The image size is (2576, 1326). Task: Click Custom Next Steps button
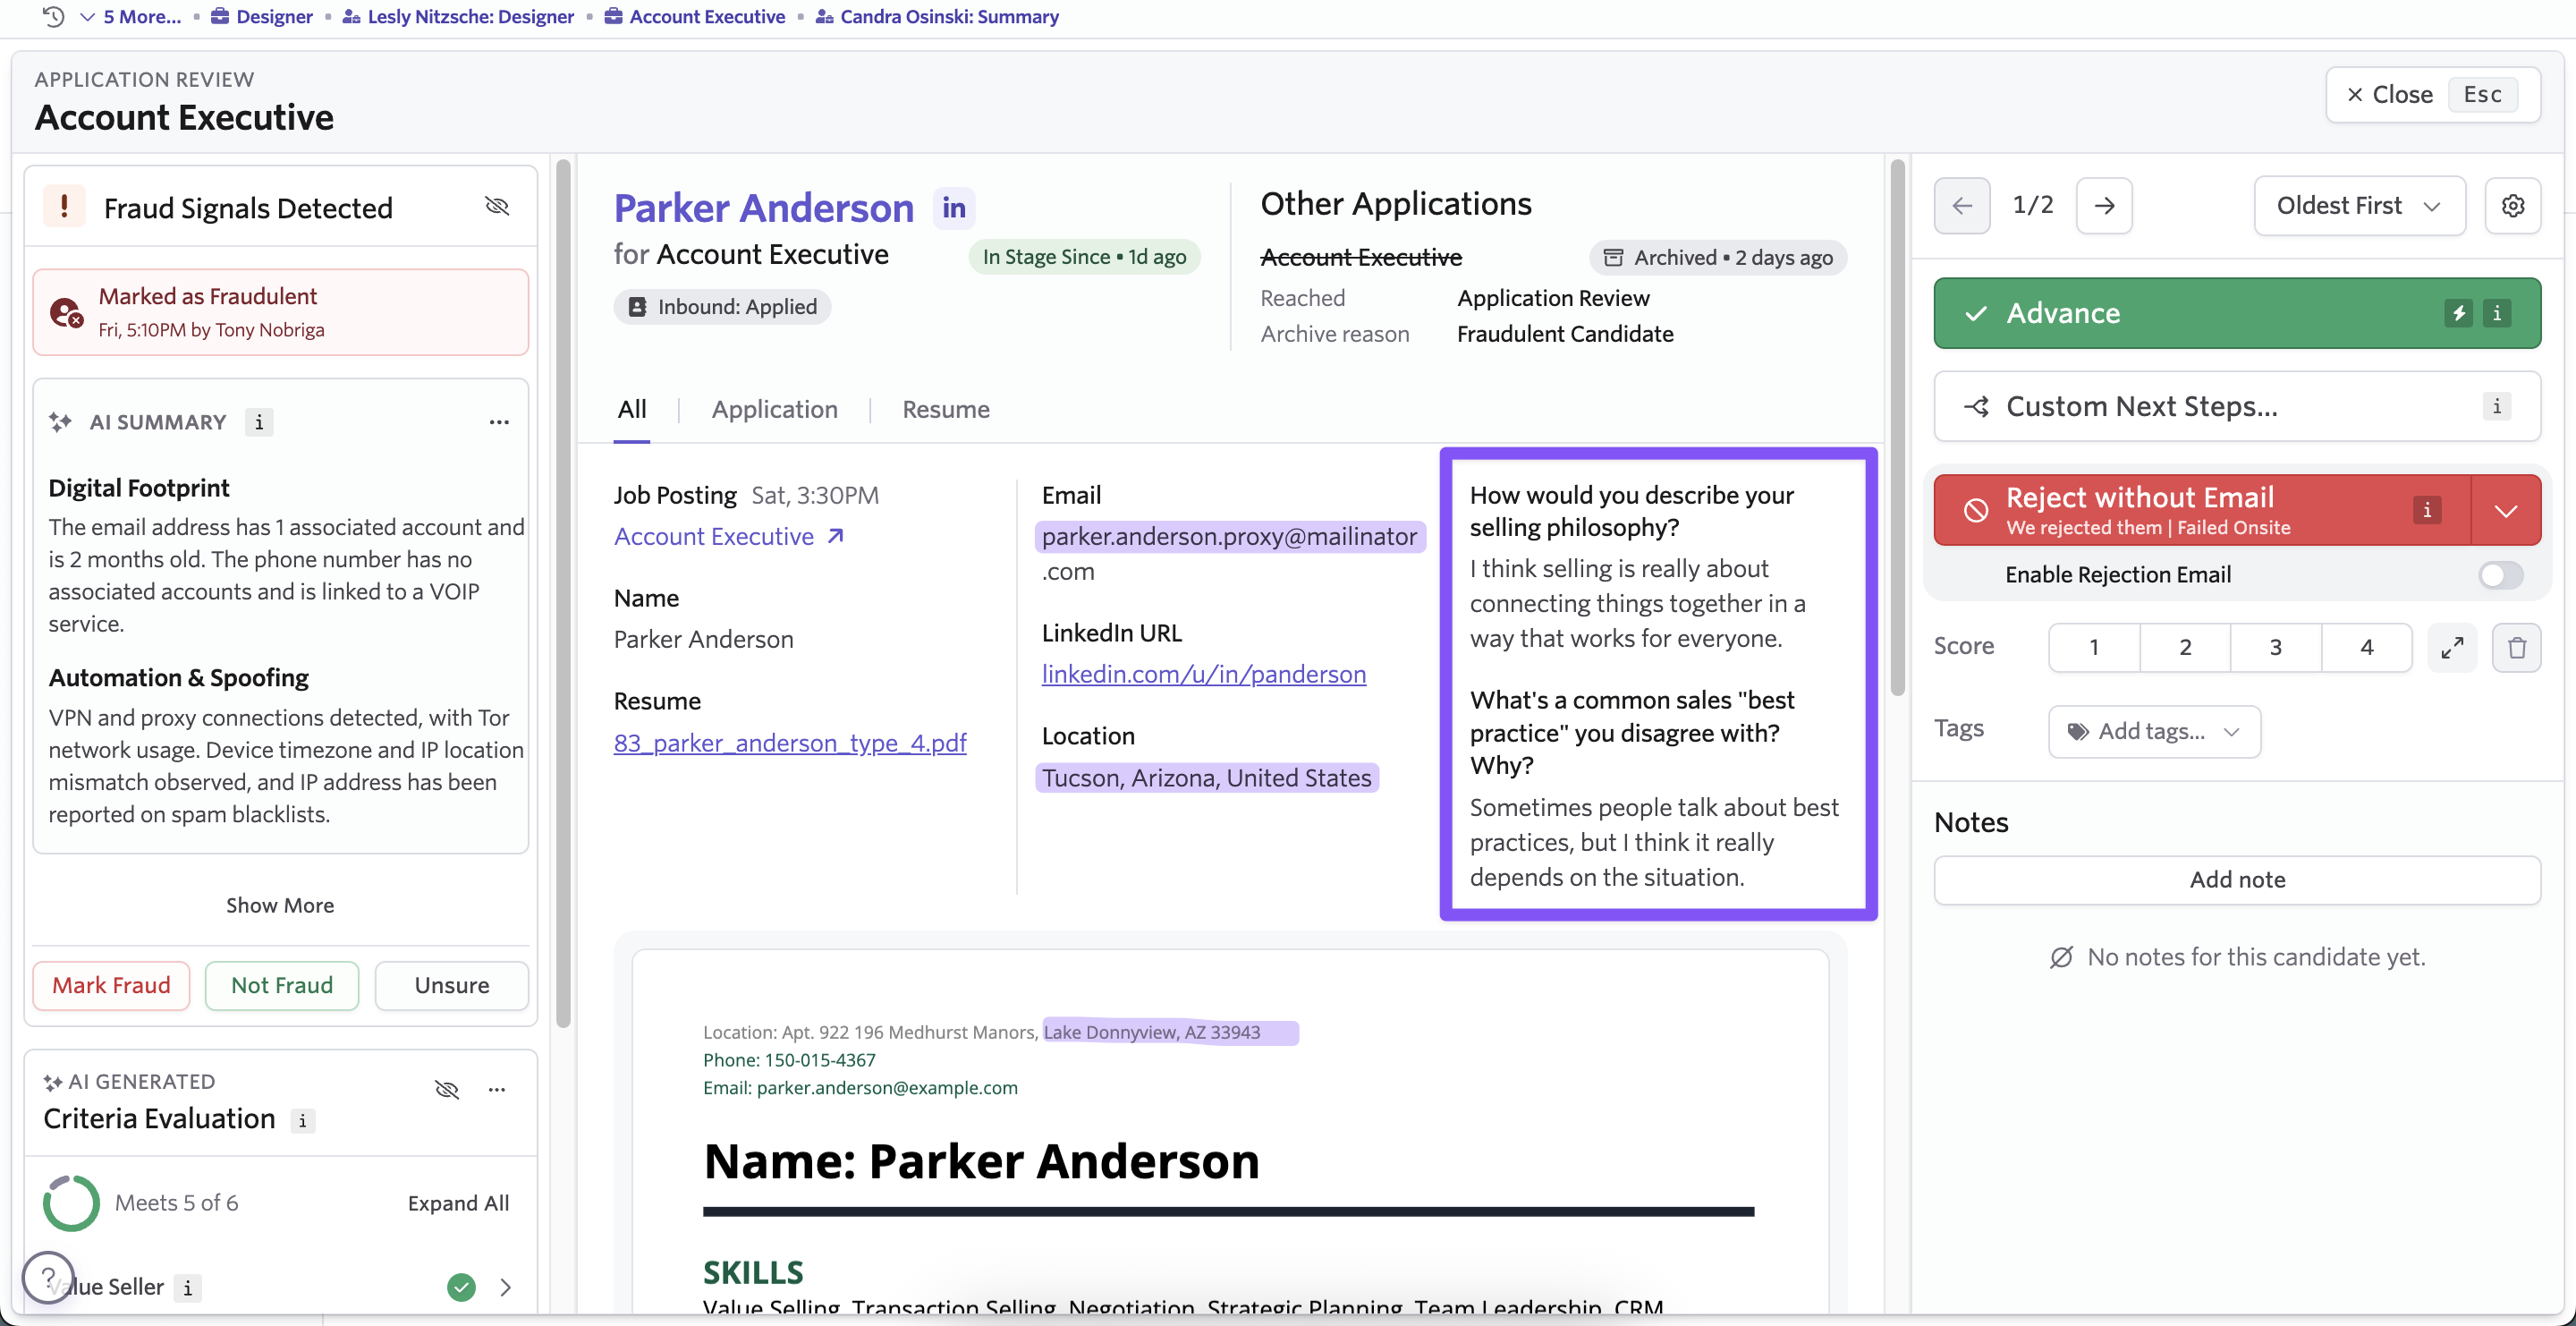[2237, 406]
